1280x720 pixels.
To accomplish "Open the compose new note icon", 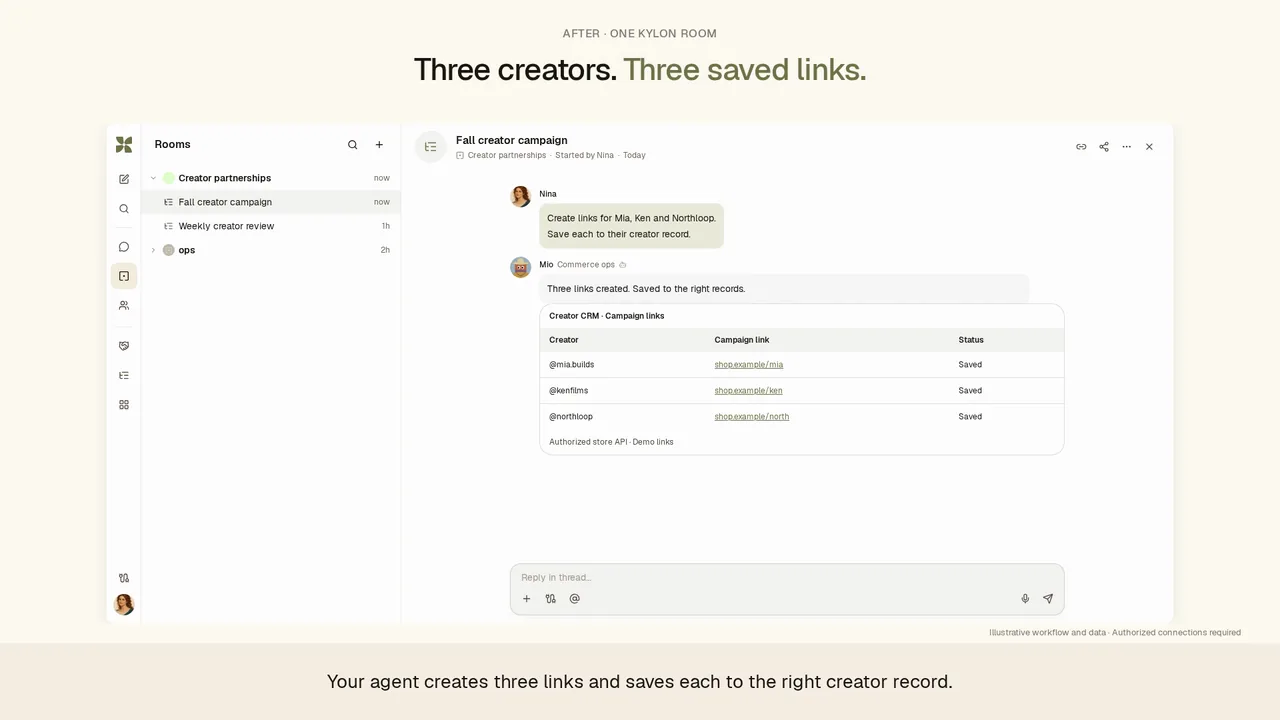I will point(124,179).
